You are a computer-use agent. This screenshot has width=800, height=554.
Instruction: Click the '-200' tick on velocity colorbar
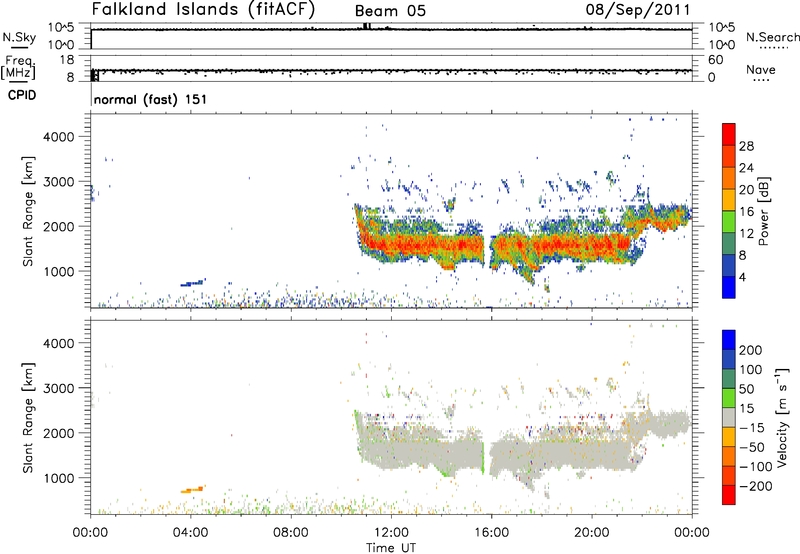pyautogui.click(x=756, y=486)
